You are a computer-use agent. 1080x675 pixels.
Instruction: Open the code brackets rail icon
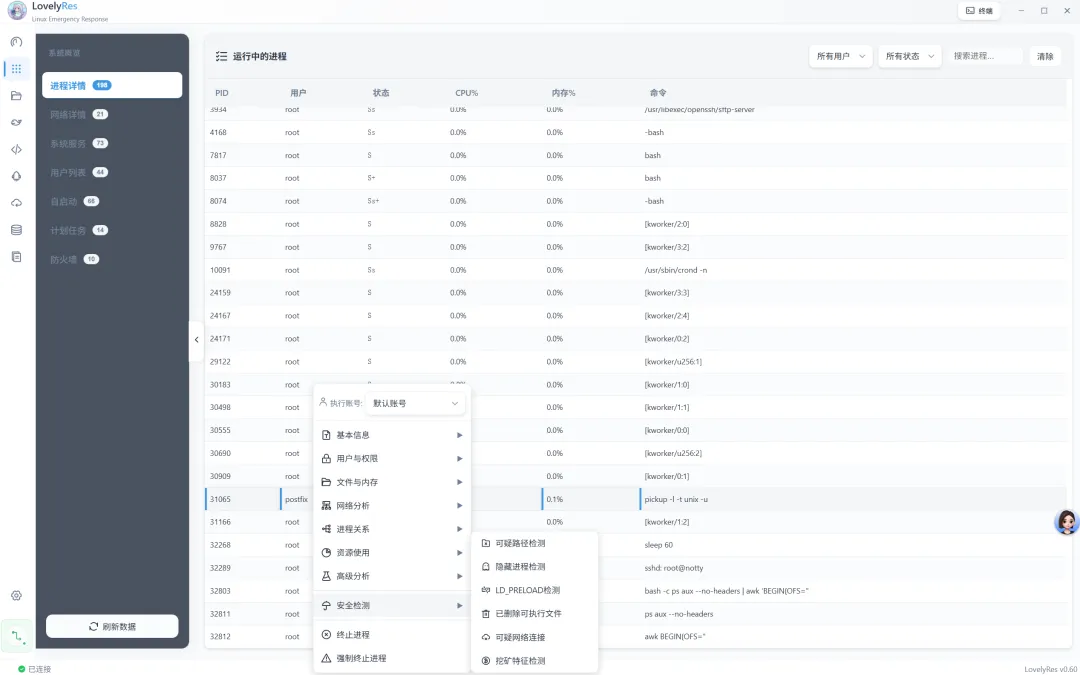point(16,149)
